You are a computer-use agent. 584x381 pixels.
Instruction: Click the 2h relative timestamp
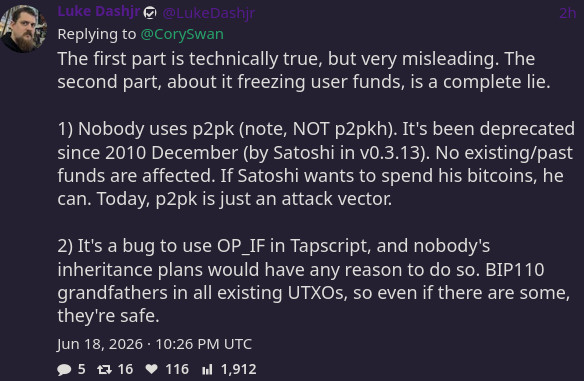(568, 13)
